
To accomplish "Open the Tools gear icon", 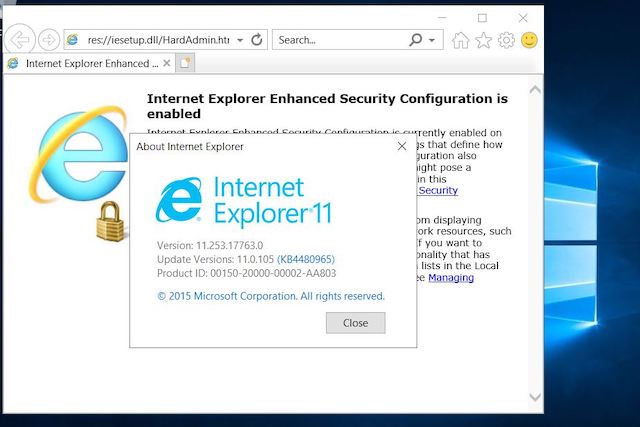I will [507, 40].
